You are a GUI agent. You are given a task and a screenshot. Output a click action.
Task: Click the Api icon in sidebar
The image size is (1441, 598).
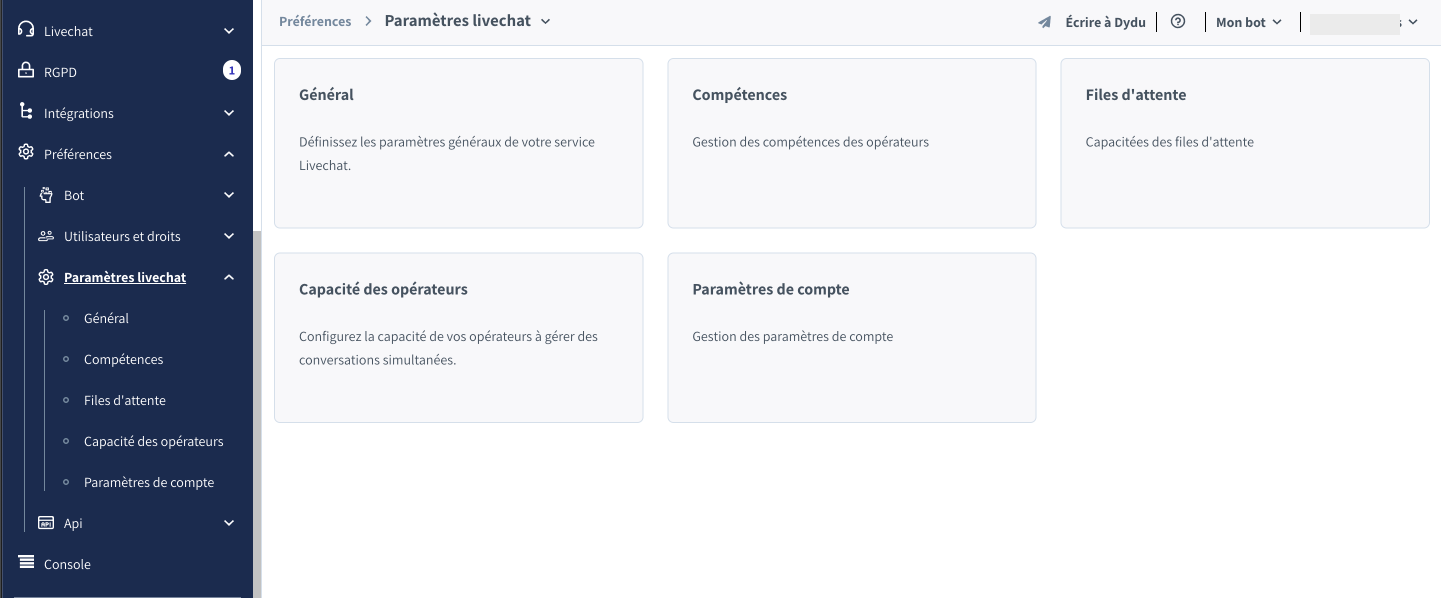(46, 523)
